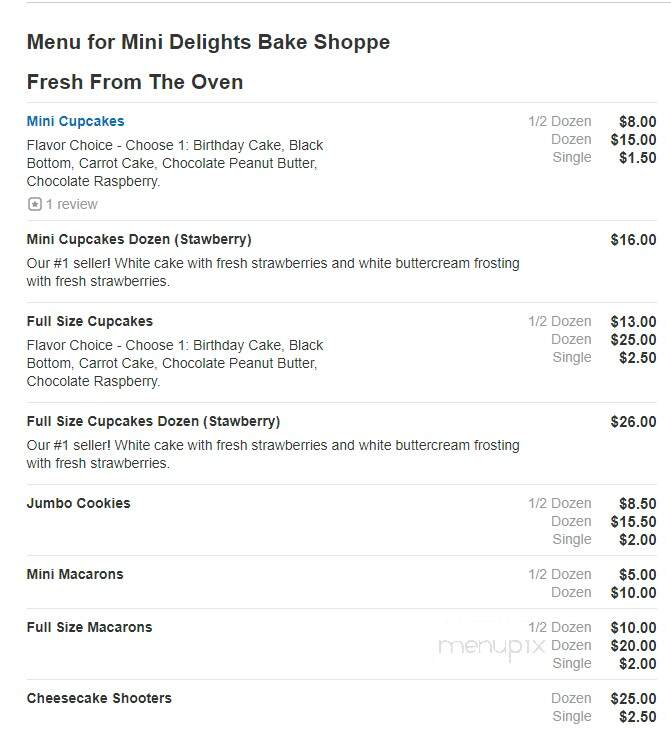Click the Mini Macarons item name
Viewport: 671px width, 729px height.
tap(75, 574)
